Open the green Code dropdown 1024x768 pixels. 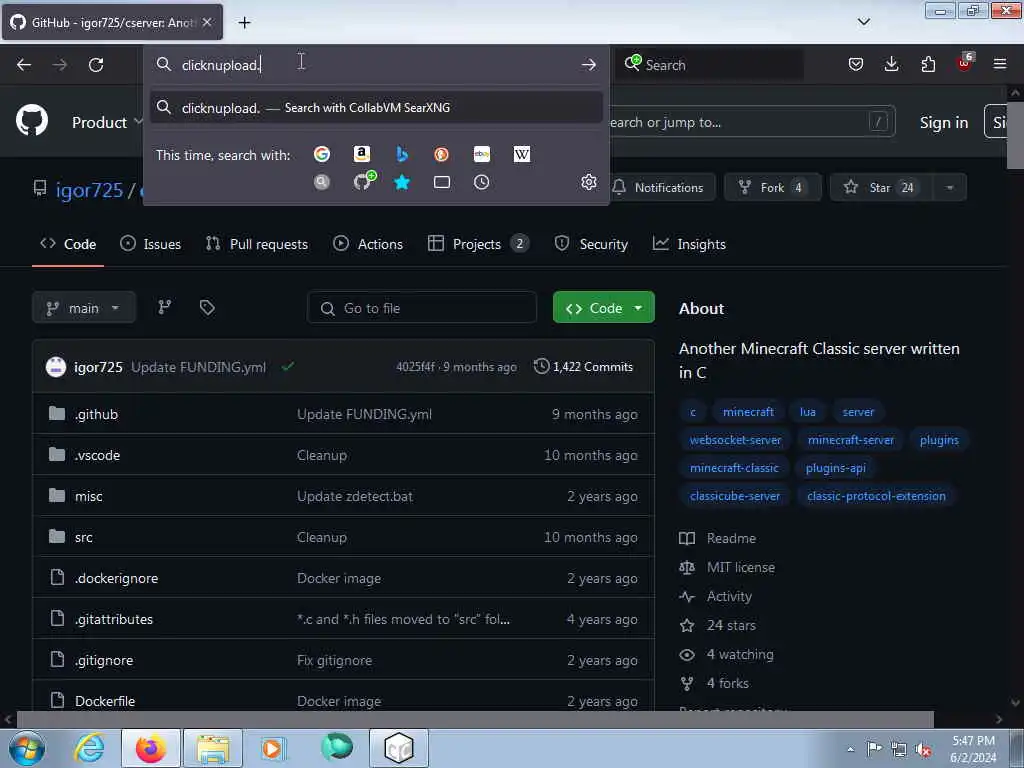[x=603, y=308]
